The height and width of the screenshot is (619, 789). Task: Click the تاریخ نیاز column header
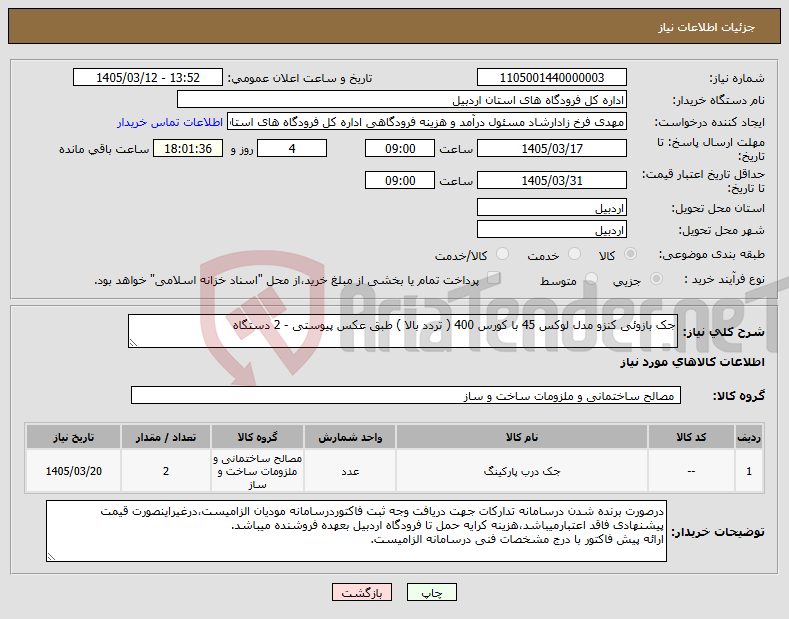click(x=73, y=437)
